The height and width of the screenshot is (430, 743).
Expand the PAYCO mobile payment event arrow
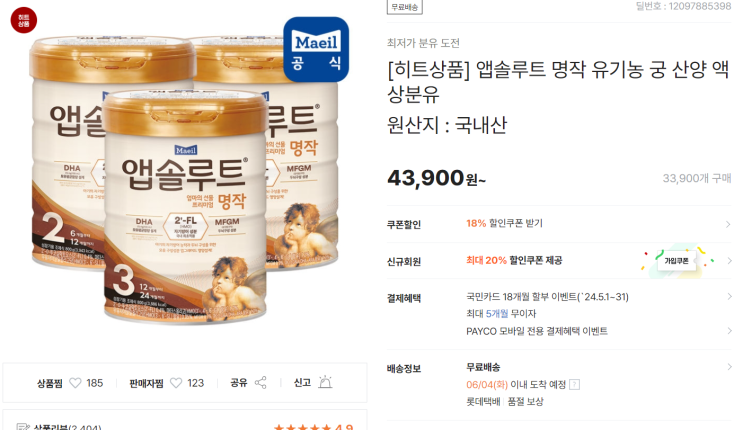729,330
